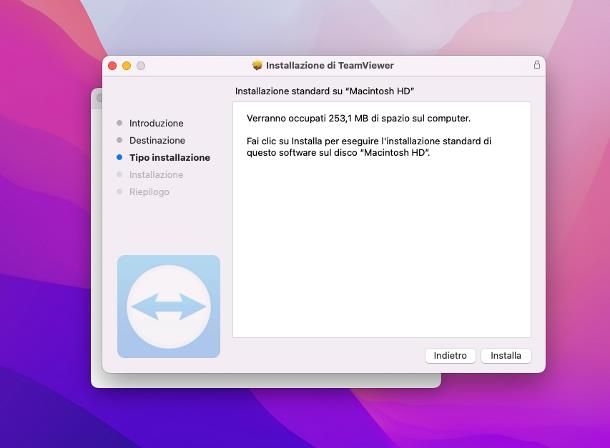Click the Installa button

coord(506,356)
